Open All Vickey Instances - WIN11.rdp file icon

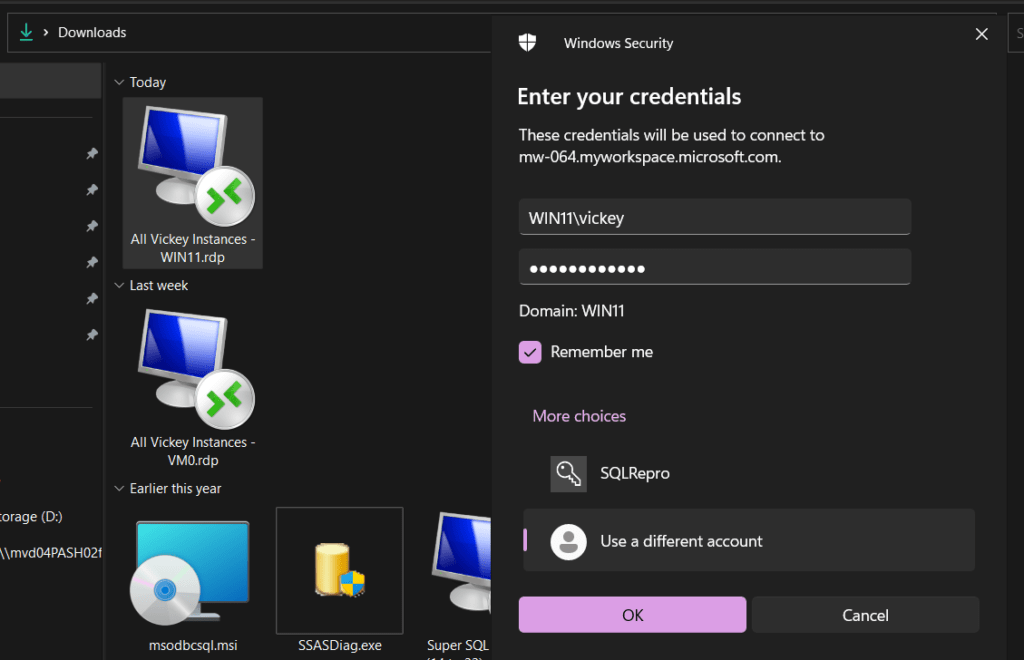click(x=195, y=166)
